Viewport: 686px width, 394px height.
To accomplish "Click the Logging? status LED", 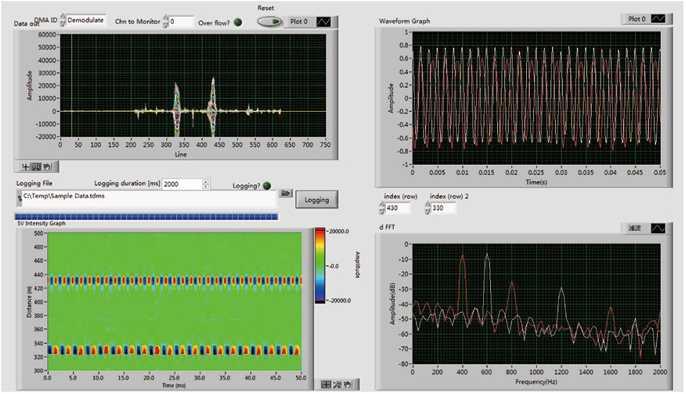I will (x=267, y=186).
